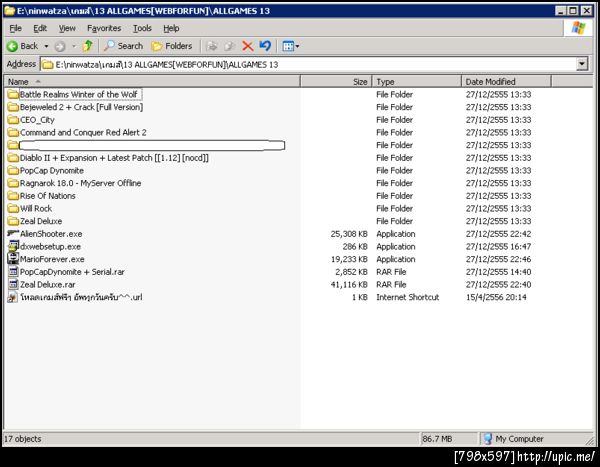The image size is (600, 467).
Task: Click the My Computer status bar zone
Action: (x=513, y=439)
